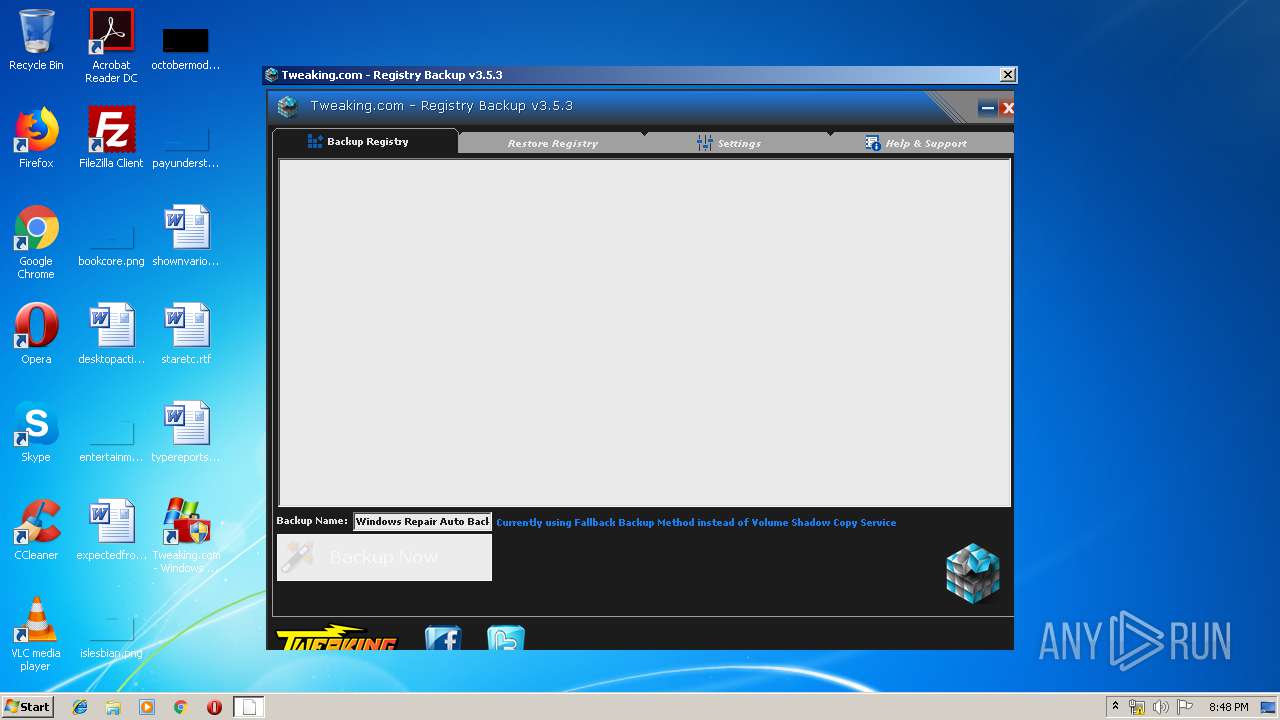Edit the Backup Name text field
Screen dimensions: 1280x720
coord(422,521)
